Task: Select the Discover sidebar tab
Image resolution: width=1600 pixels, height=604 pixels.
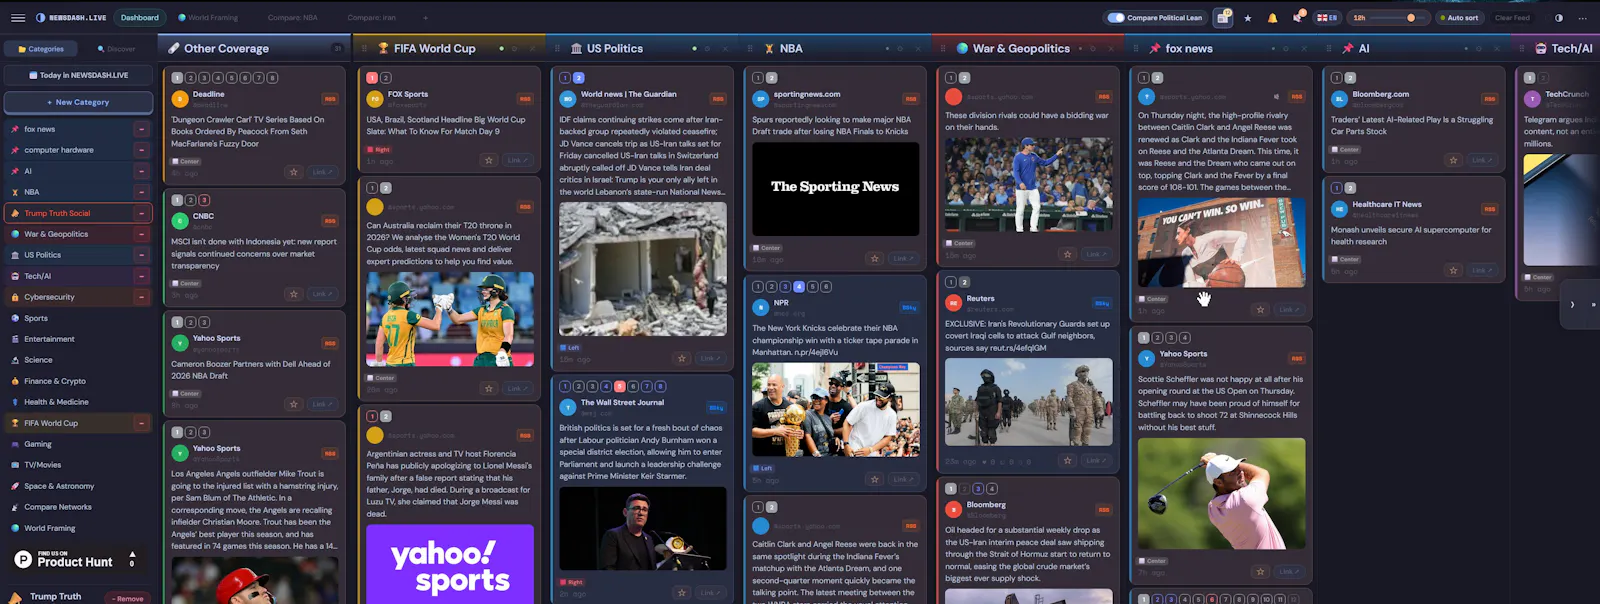Action: click(116, 49)
